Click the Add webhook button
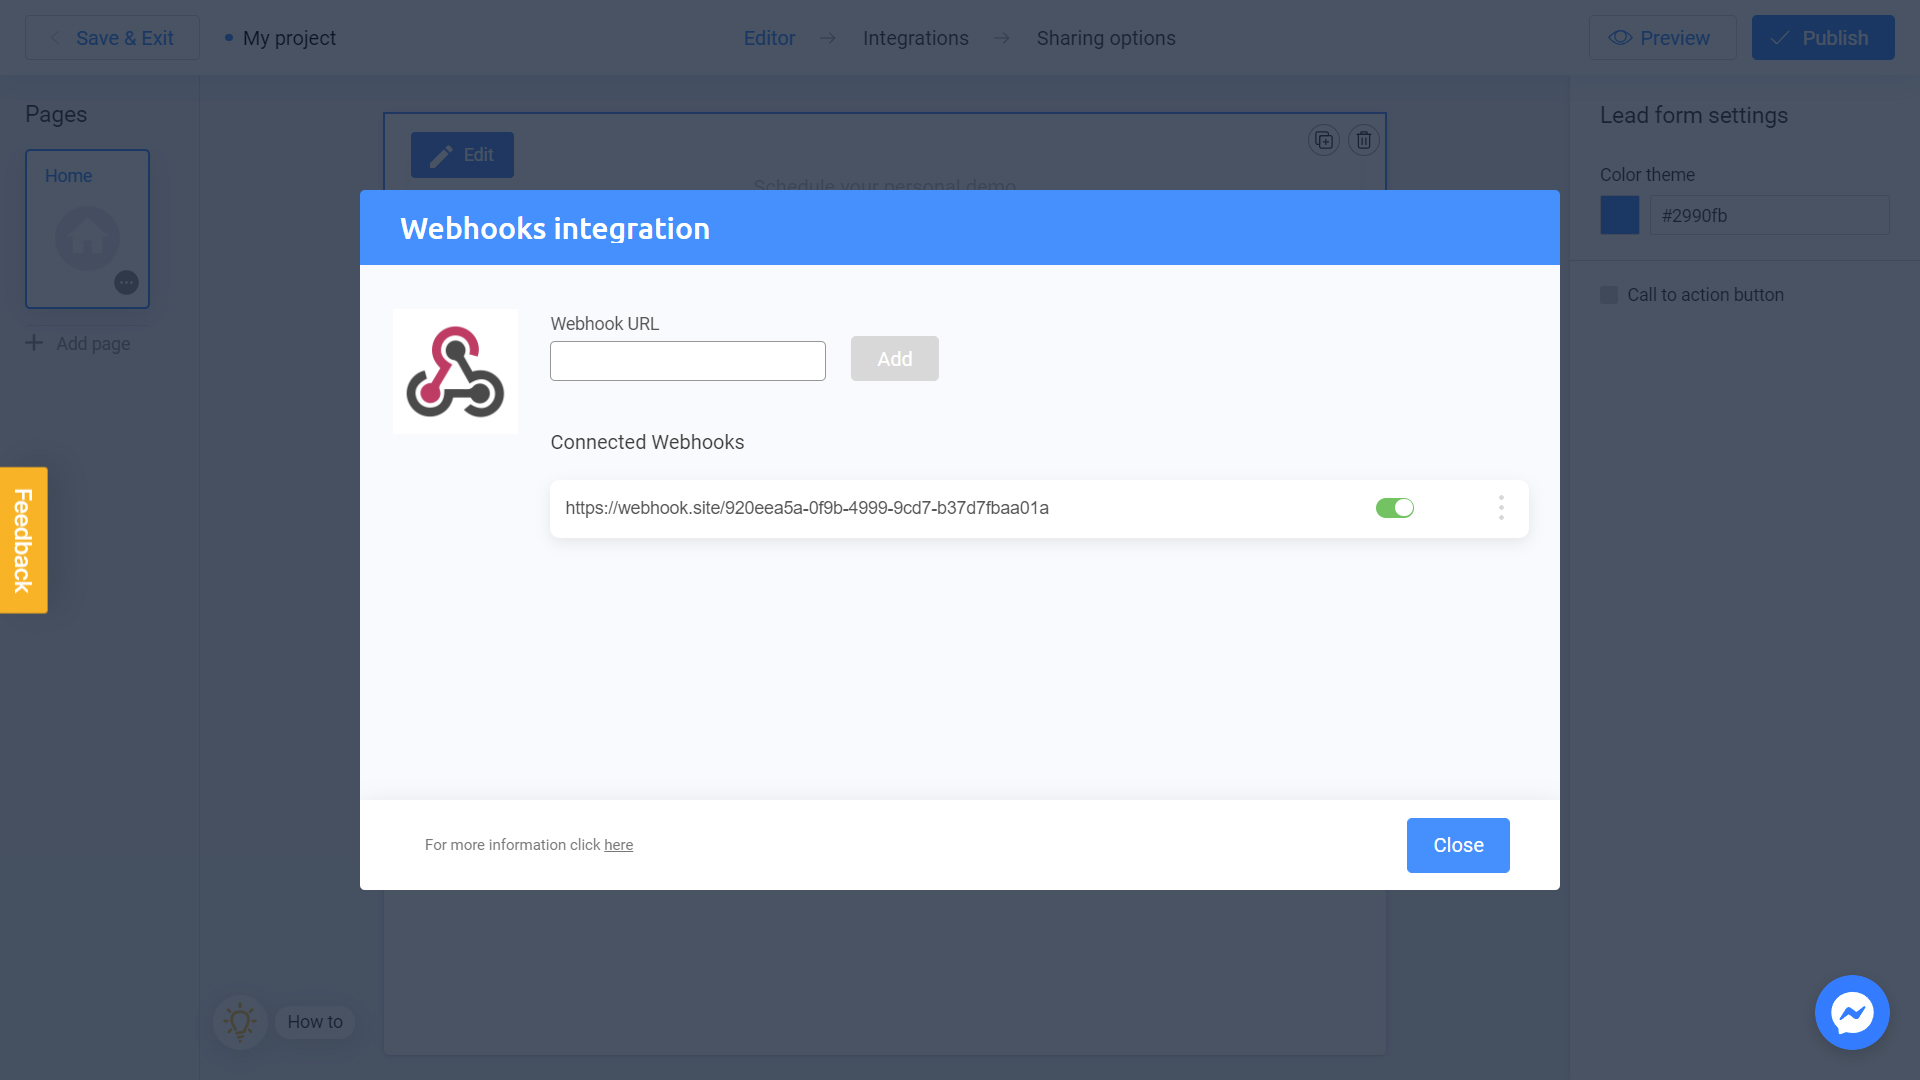 click(894, 359)
